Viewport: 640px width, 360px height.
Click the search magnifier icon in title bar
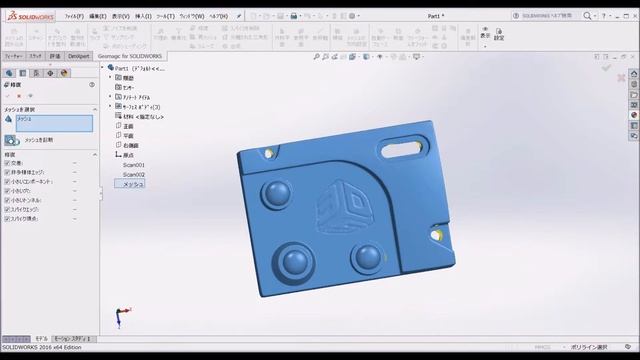587,16
